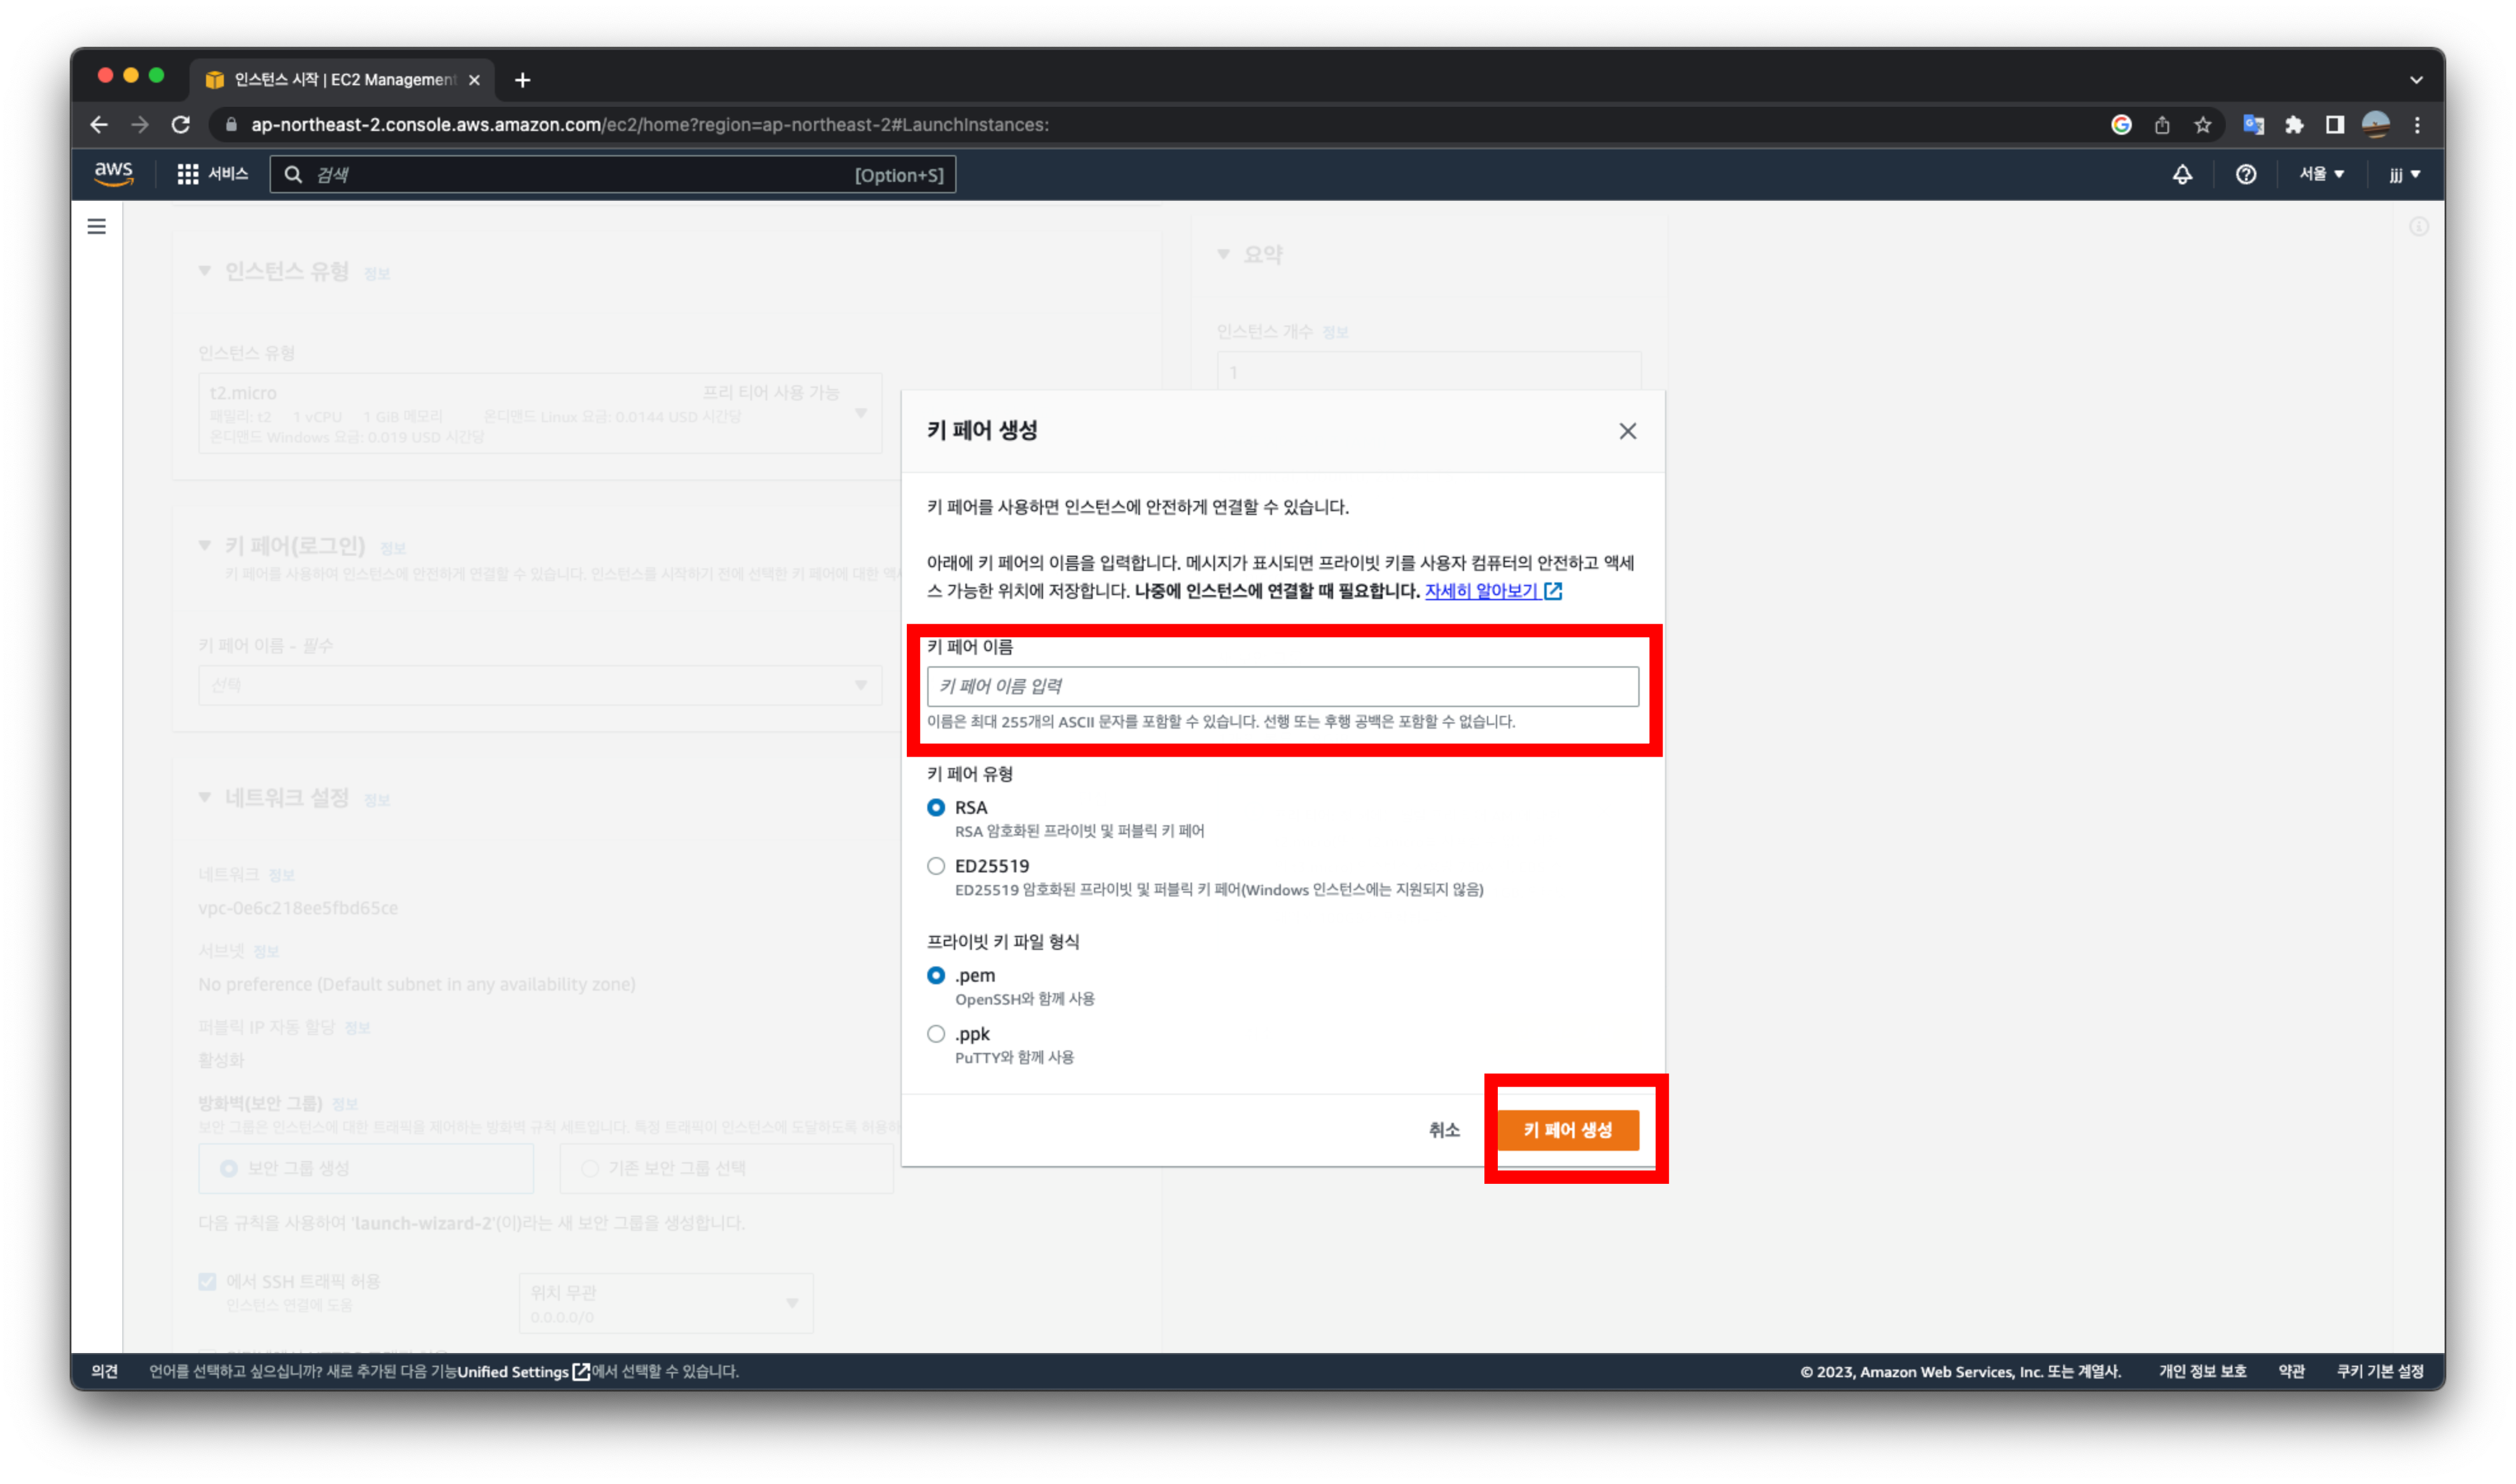Open the browser extensions puzzle icon
Screen dimensions: 2516x1484
coord(2294,125)
